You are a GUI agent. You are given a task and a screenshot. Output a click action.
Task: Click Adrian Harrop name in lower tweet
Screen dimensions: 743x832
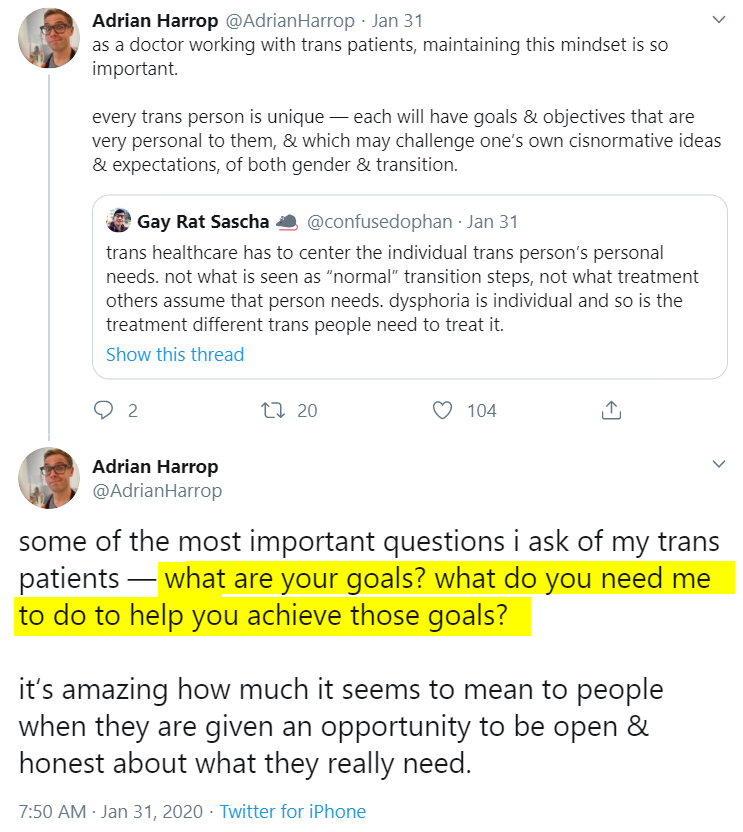(155, 467)
